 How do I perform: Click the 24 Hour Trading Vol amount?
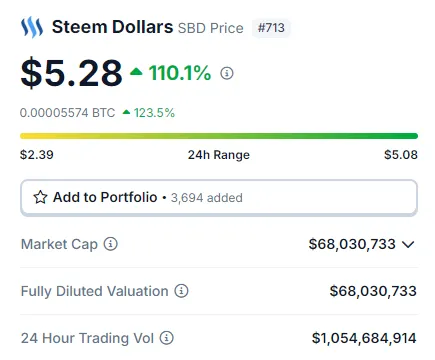(364, 338)
